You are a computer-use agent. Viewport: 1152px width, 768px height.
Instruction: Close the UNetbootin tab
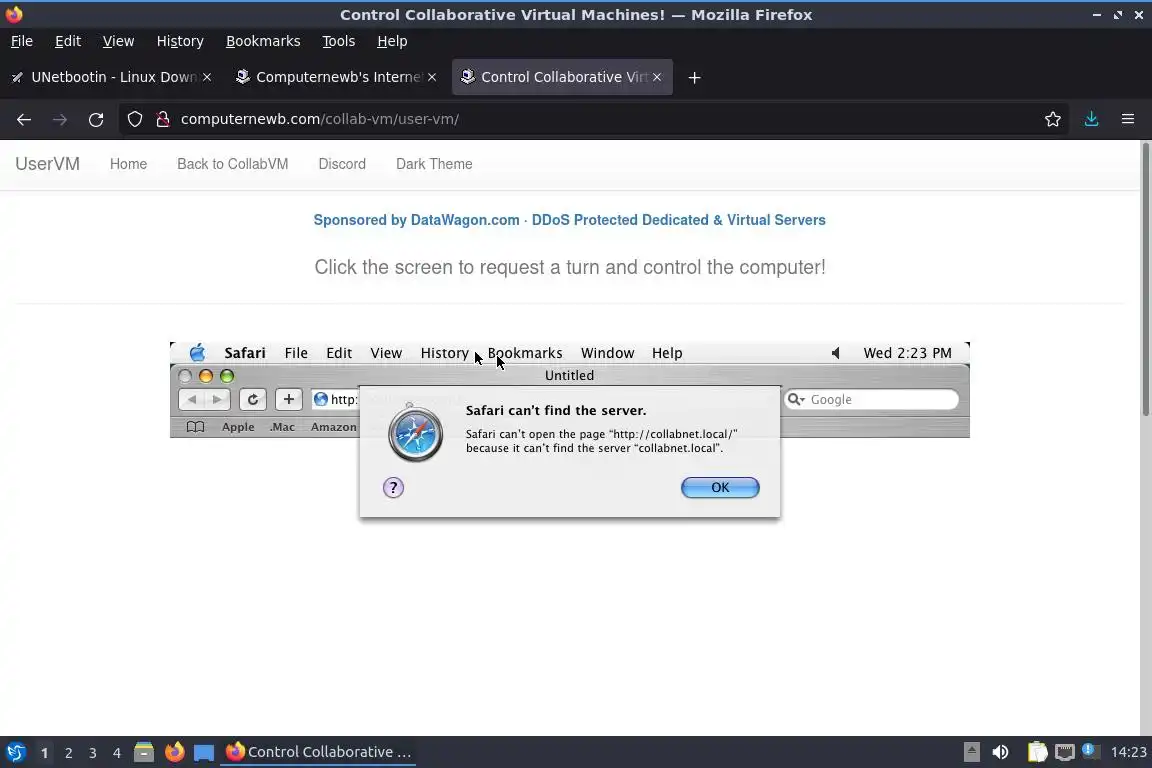click(207, 77)
